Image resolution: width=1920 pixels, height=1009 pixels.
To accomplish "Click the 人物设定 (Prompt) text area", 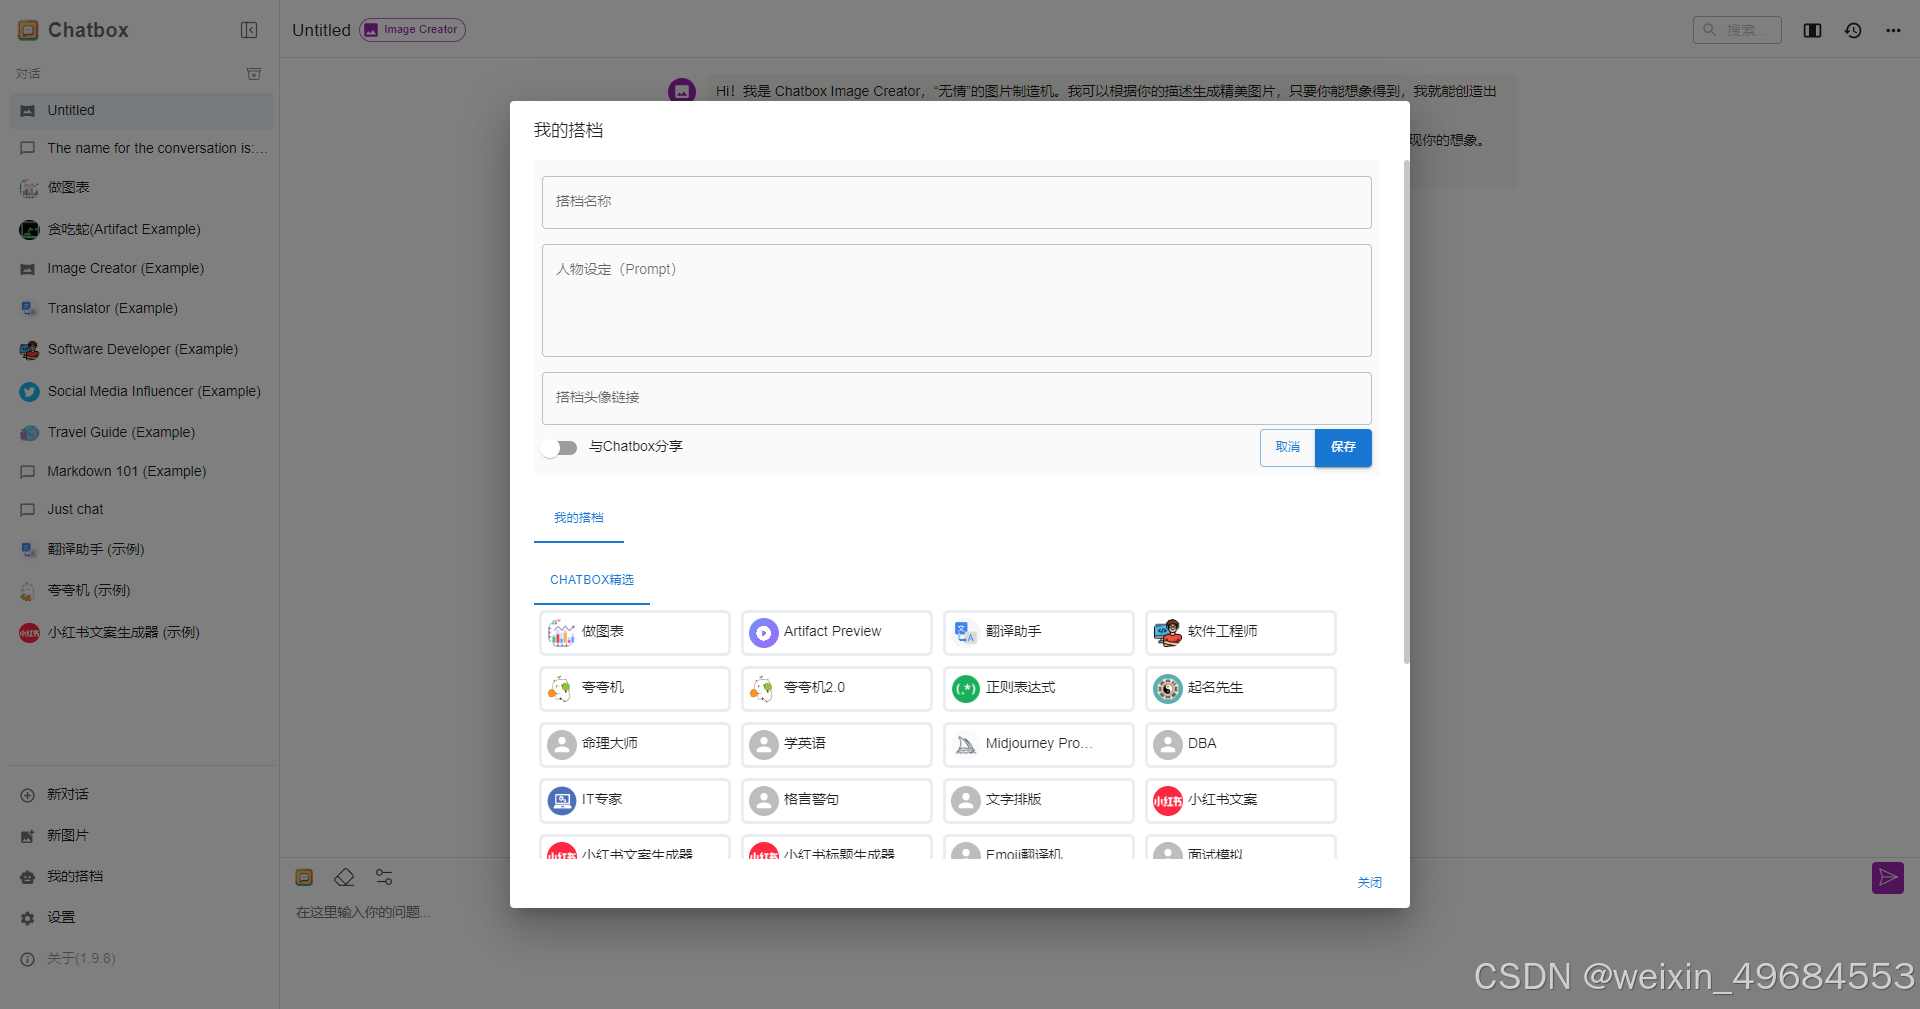I will coord(957,300).
